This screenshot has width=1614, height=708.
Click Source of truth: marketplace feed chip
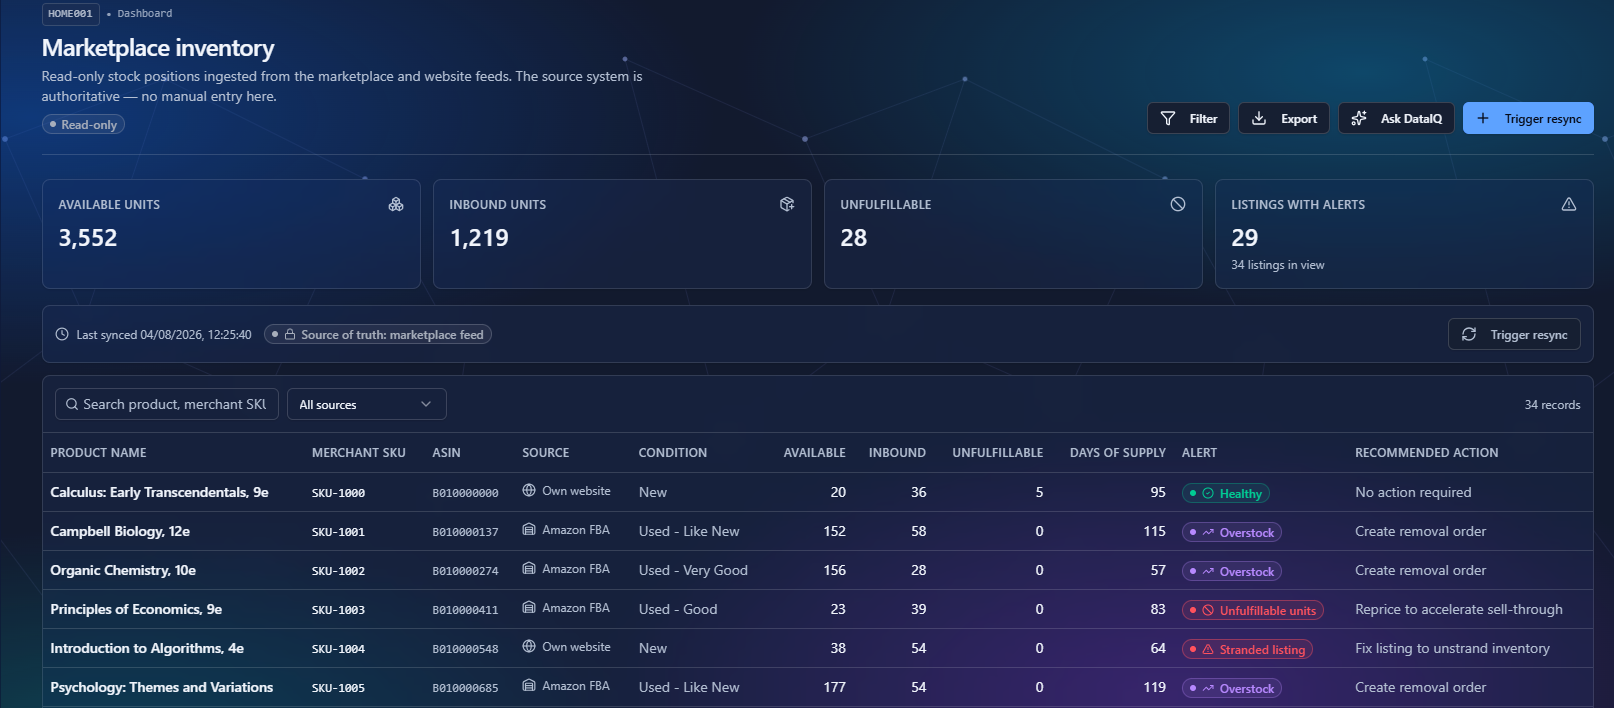coord(378,334)
